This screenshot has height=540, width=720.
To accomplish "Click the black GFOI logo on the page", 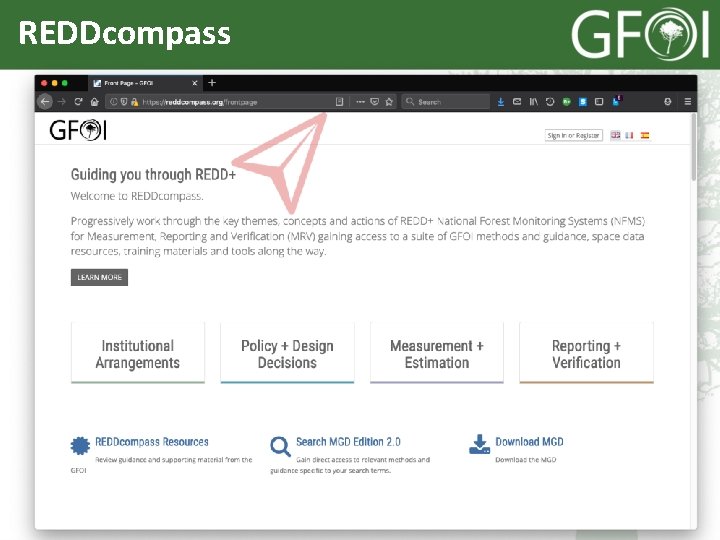I will click(x=78, y=130).
